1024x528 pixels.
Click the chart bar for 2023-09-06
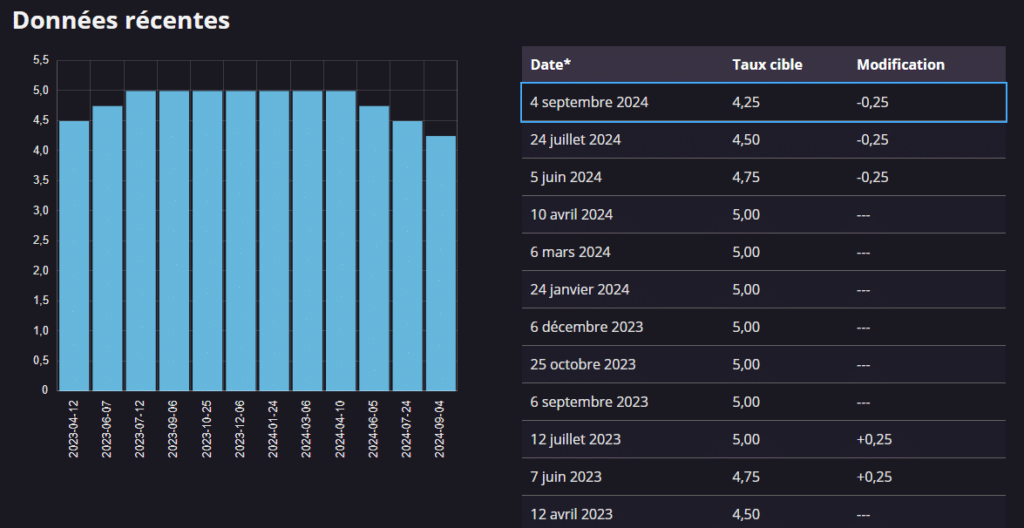pyautogui.click(x=174, y=240)
